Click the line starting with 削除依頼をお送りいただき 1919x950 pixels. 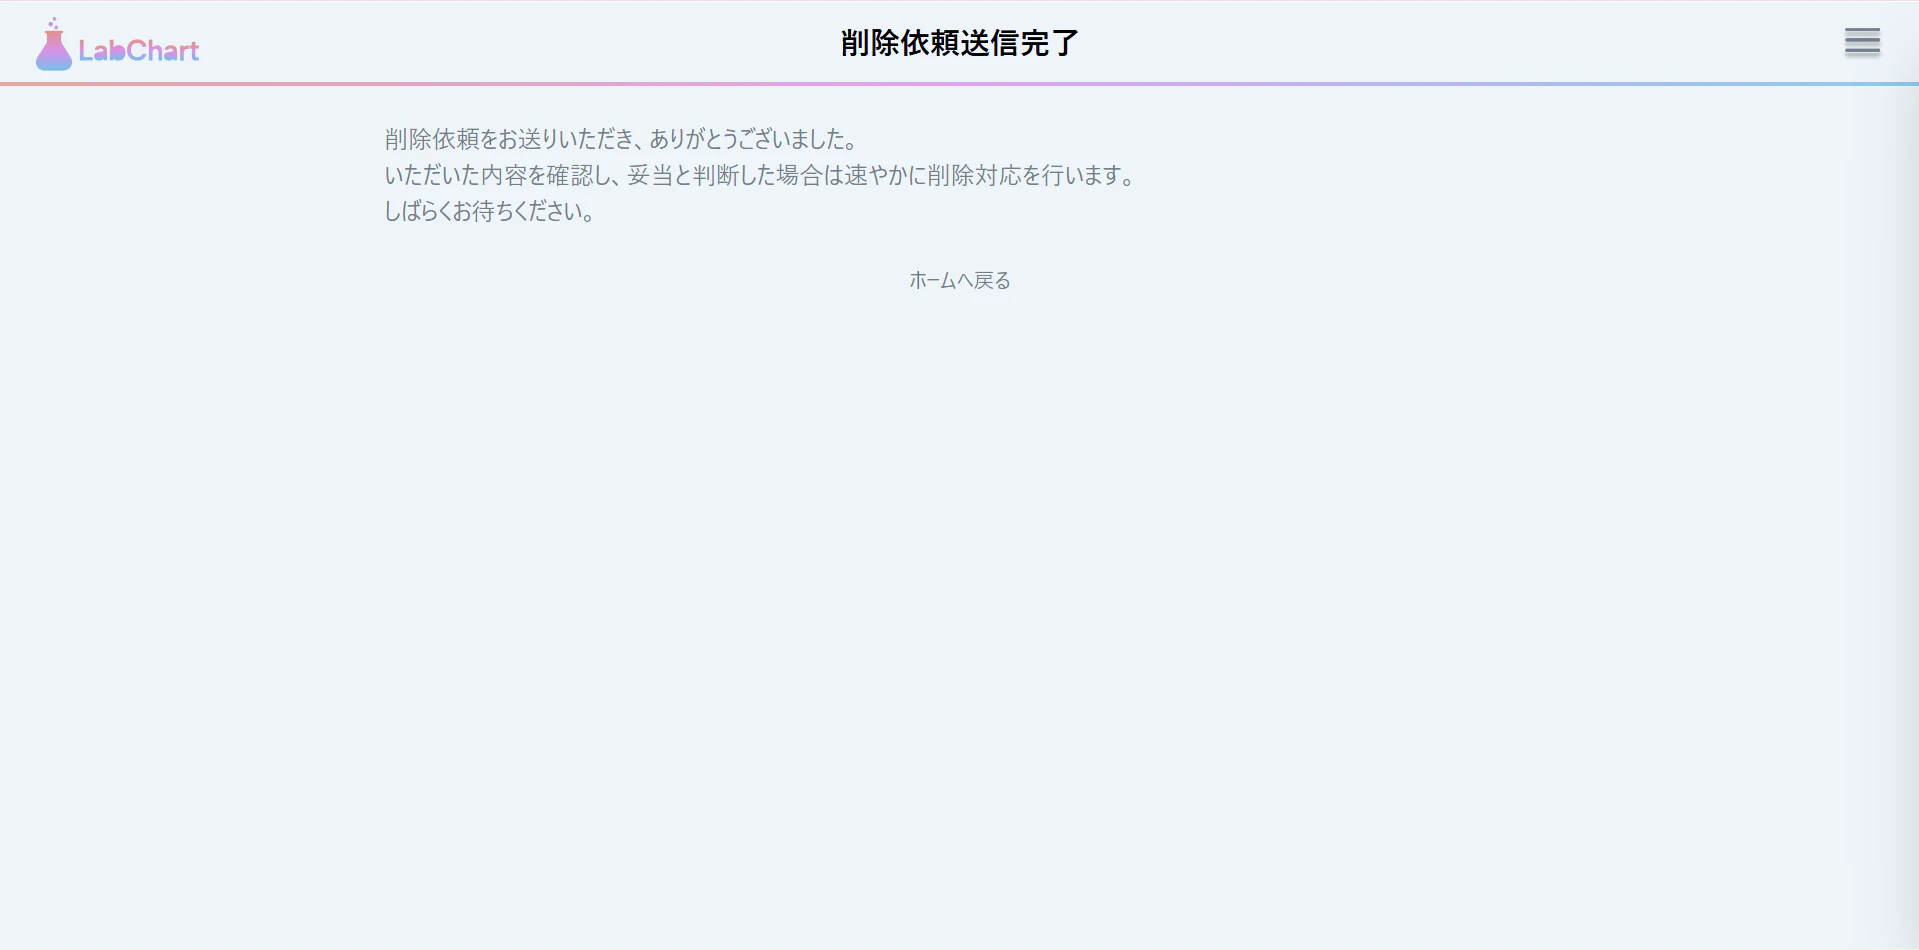pyautogui.click(x=621, y=139)
